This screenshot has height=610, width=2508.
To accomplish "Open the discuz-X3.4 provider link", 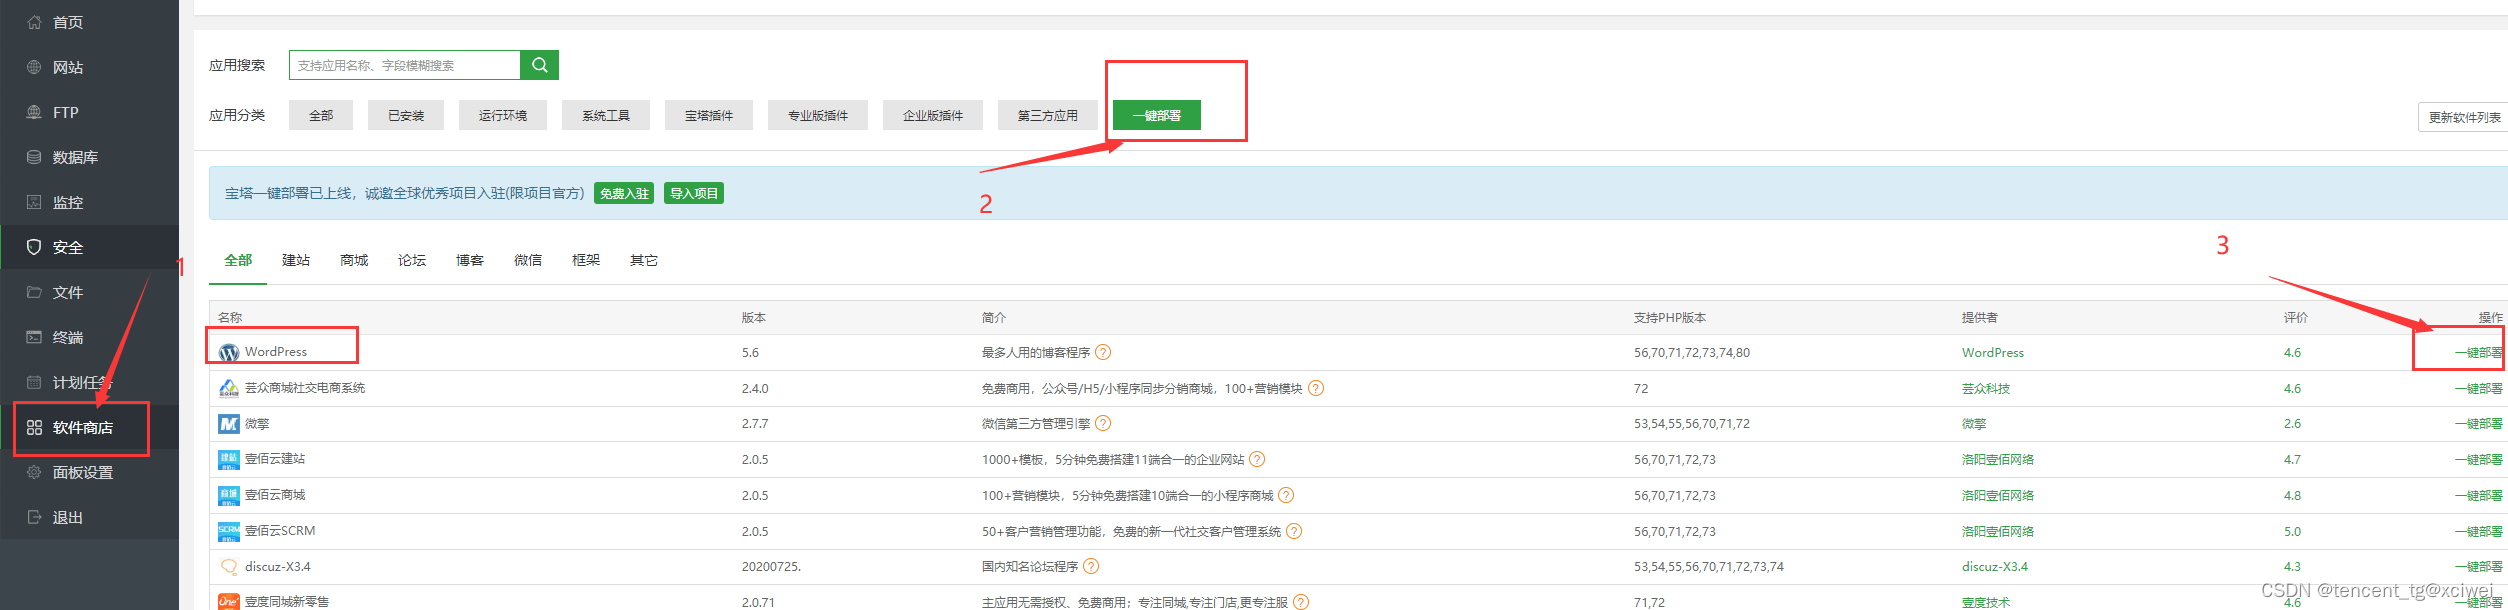I will pyautogui.click(x=1994, y=566).
